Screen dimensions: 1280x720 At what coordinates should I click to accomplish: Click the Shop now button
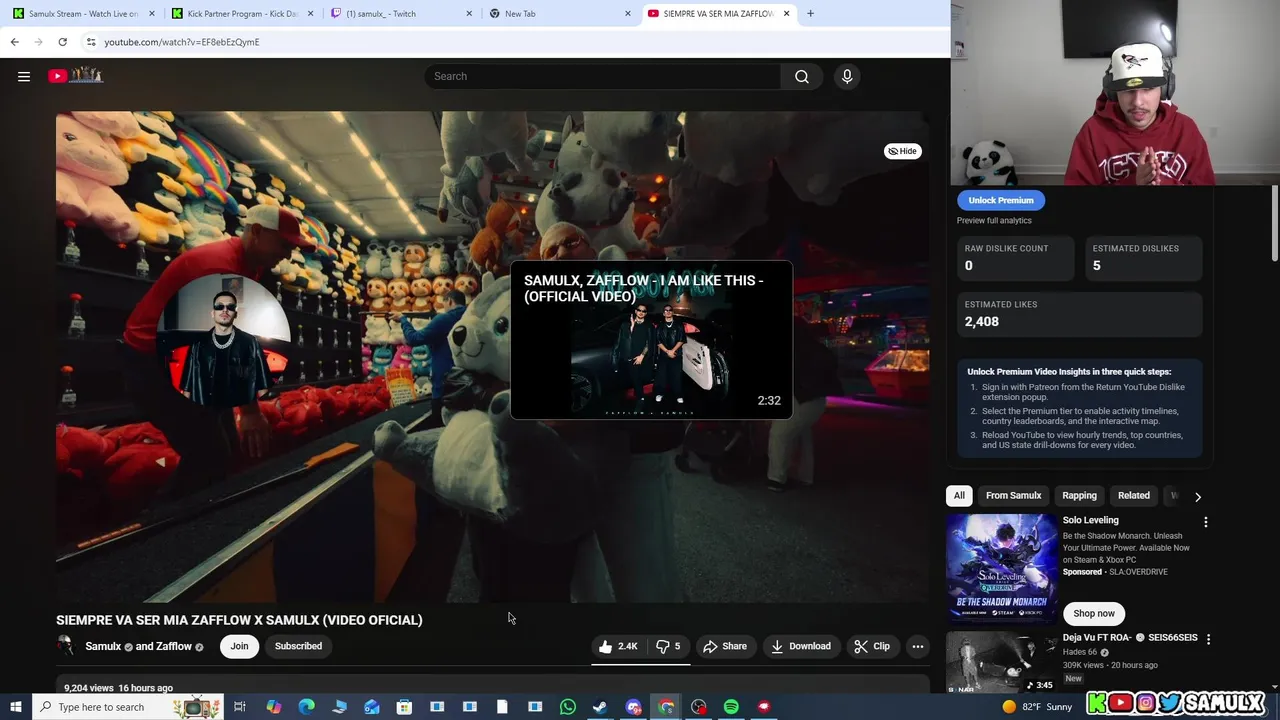[1094, 614]
